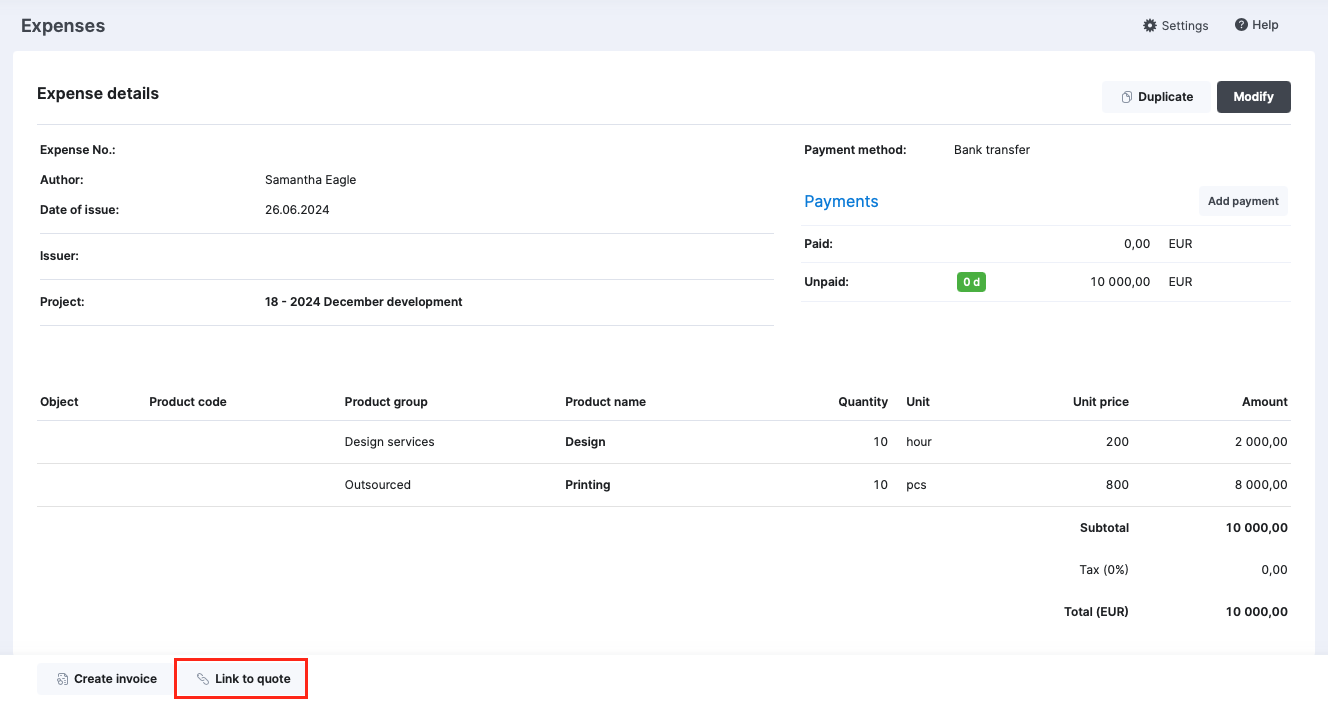Click the Object column header
1328x701 pixels.
point(59,402)
